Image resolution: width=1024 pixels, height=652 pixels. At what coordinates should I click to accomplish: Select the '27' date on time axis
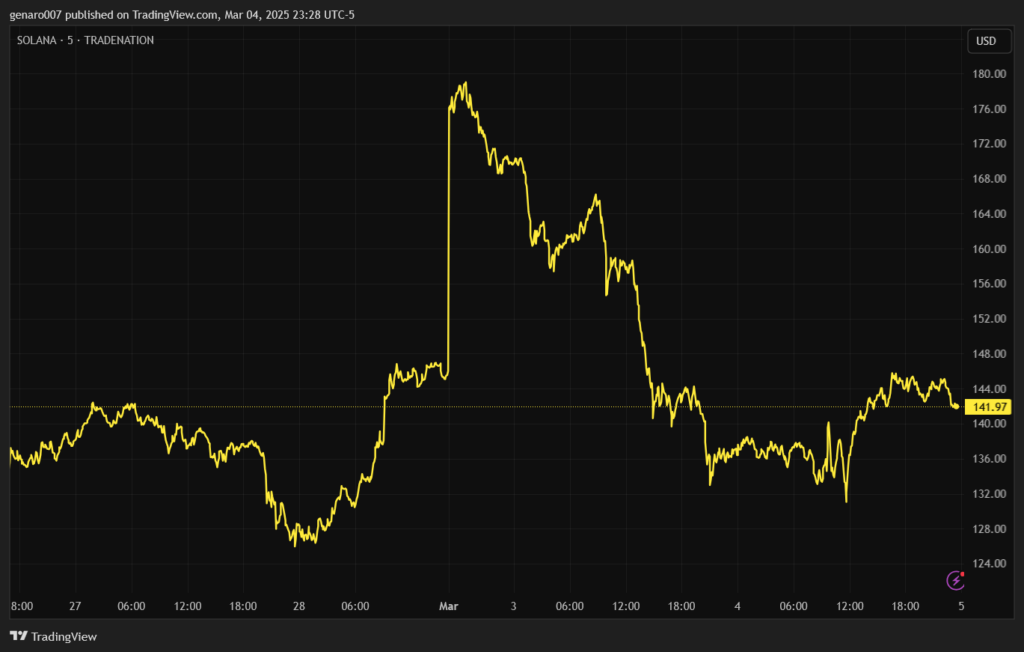coord(75,606)
